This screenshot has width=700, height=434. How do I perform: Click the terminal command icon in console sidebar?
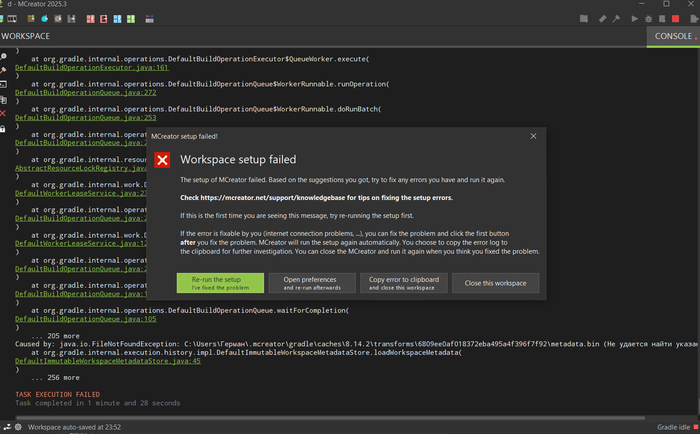[4, 85]
